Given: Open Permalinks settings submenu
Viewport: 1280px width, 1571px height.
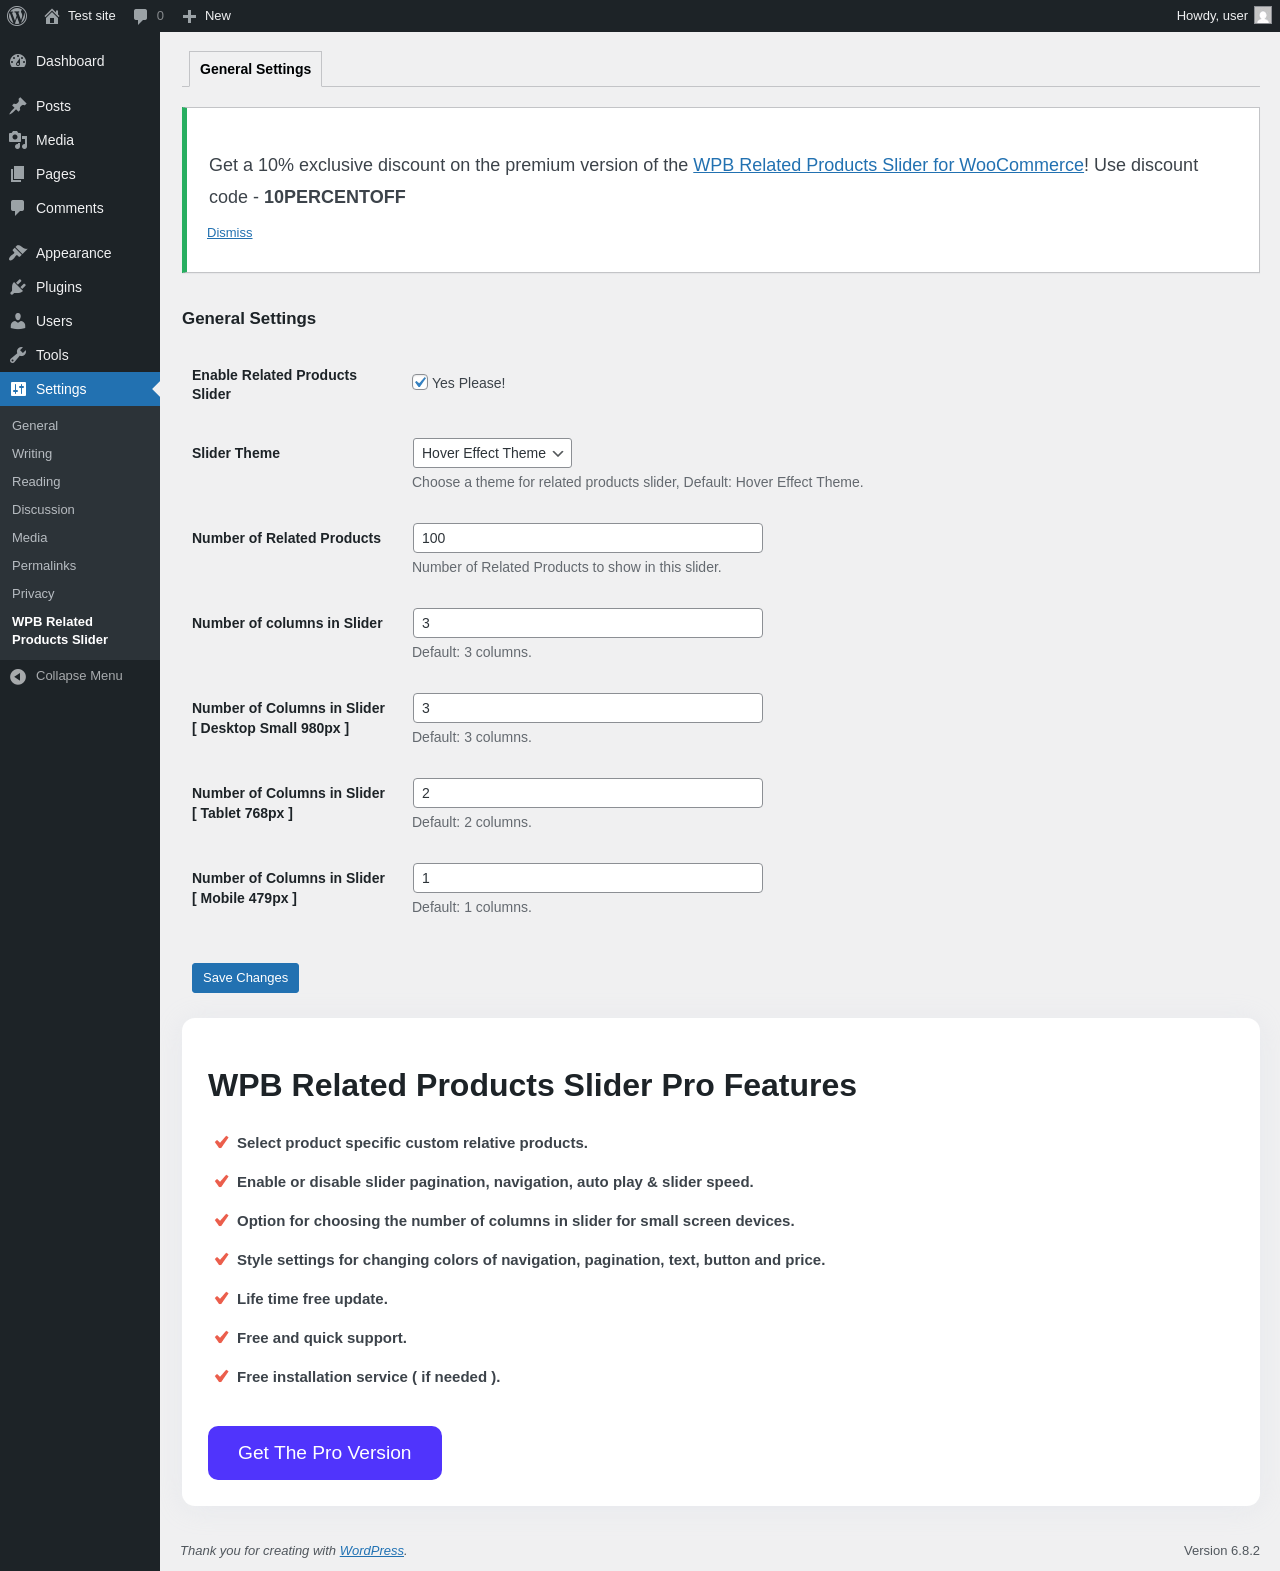Looking at the screenshot, I should tap(44, 566).
